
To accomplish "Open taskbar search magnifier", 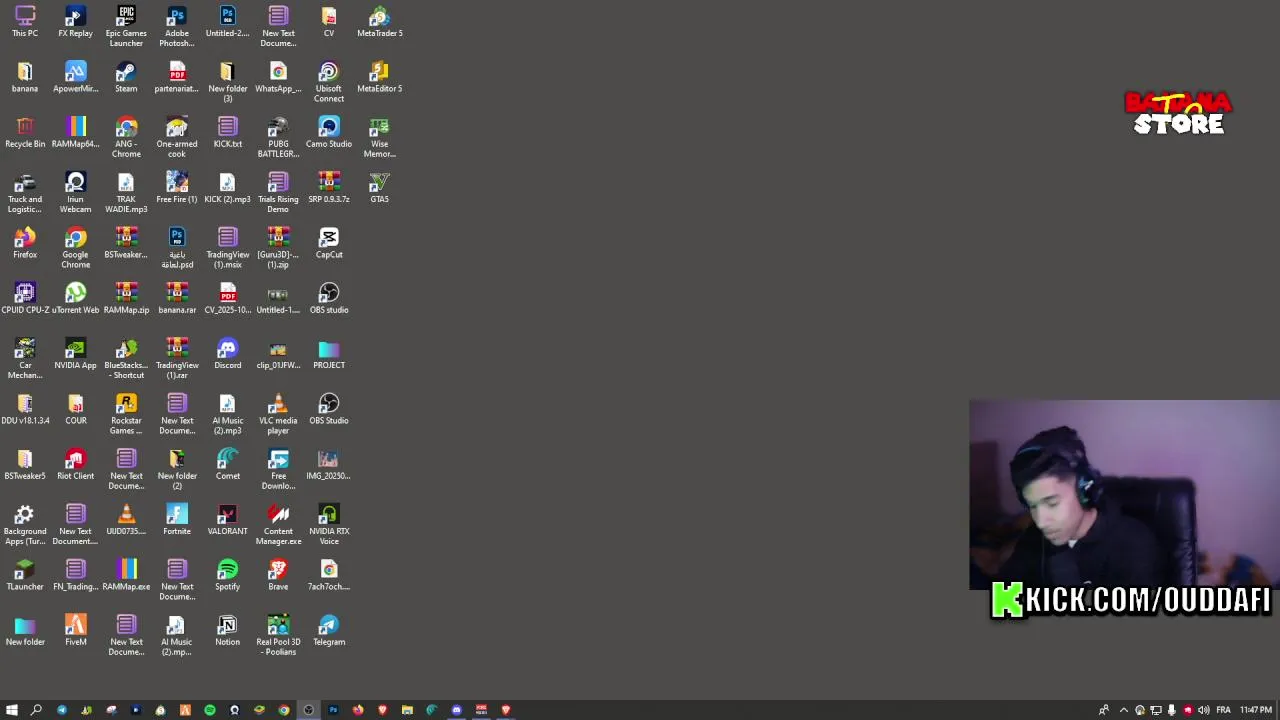I will [x=36, y=710].
